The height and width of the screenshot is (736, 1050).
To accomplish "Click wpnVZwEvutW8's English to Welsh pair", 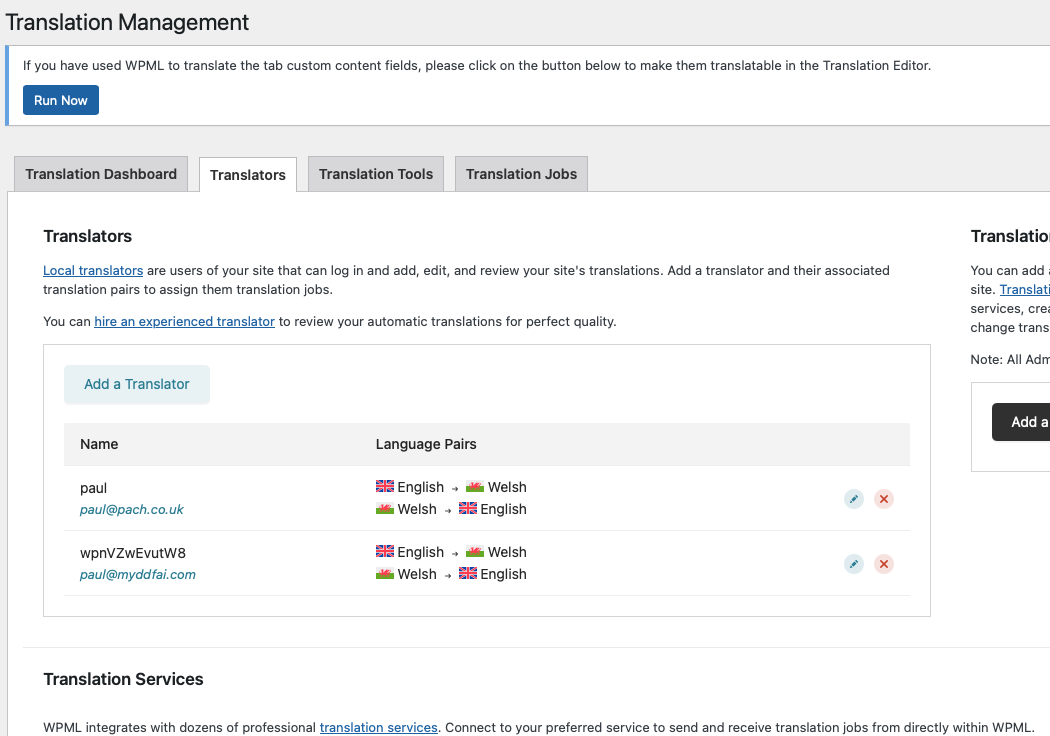I will 451,552.
